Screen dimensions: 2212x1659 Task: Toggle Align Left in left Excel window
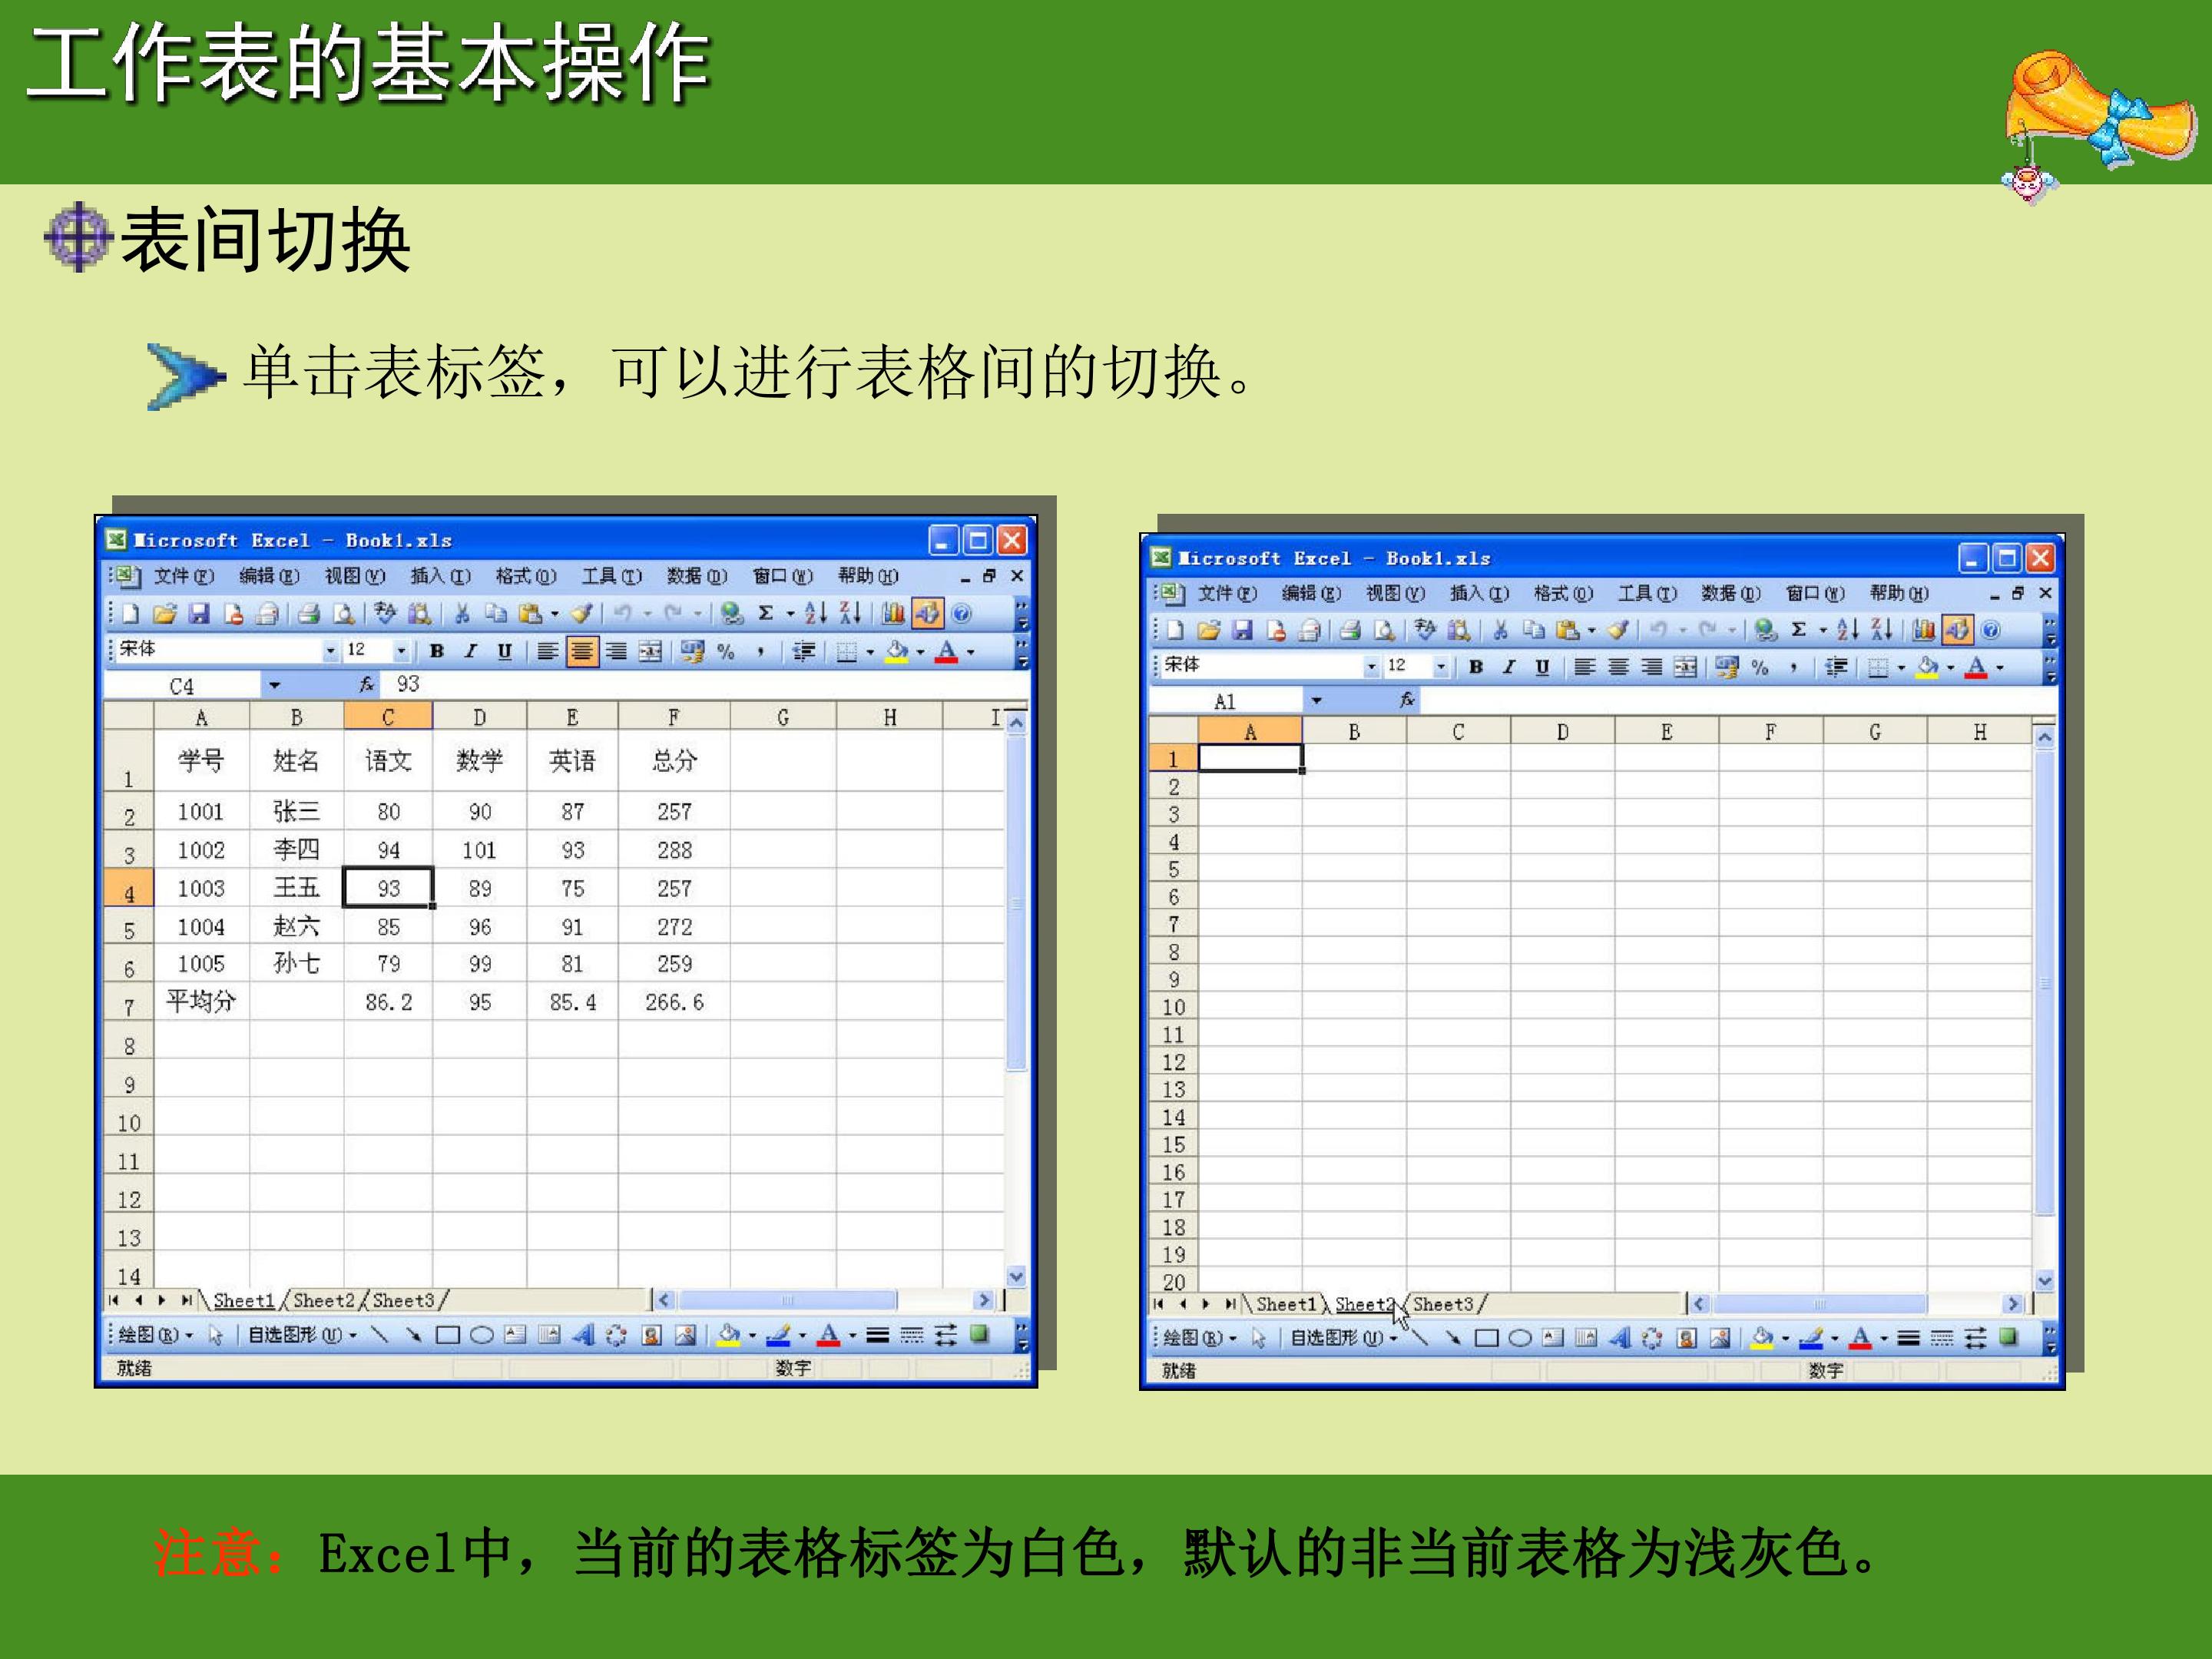(x=547, y=652)
